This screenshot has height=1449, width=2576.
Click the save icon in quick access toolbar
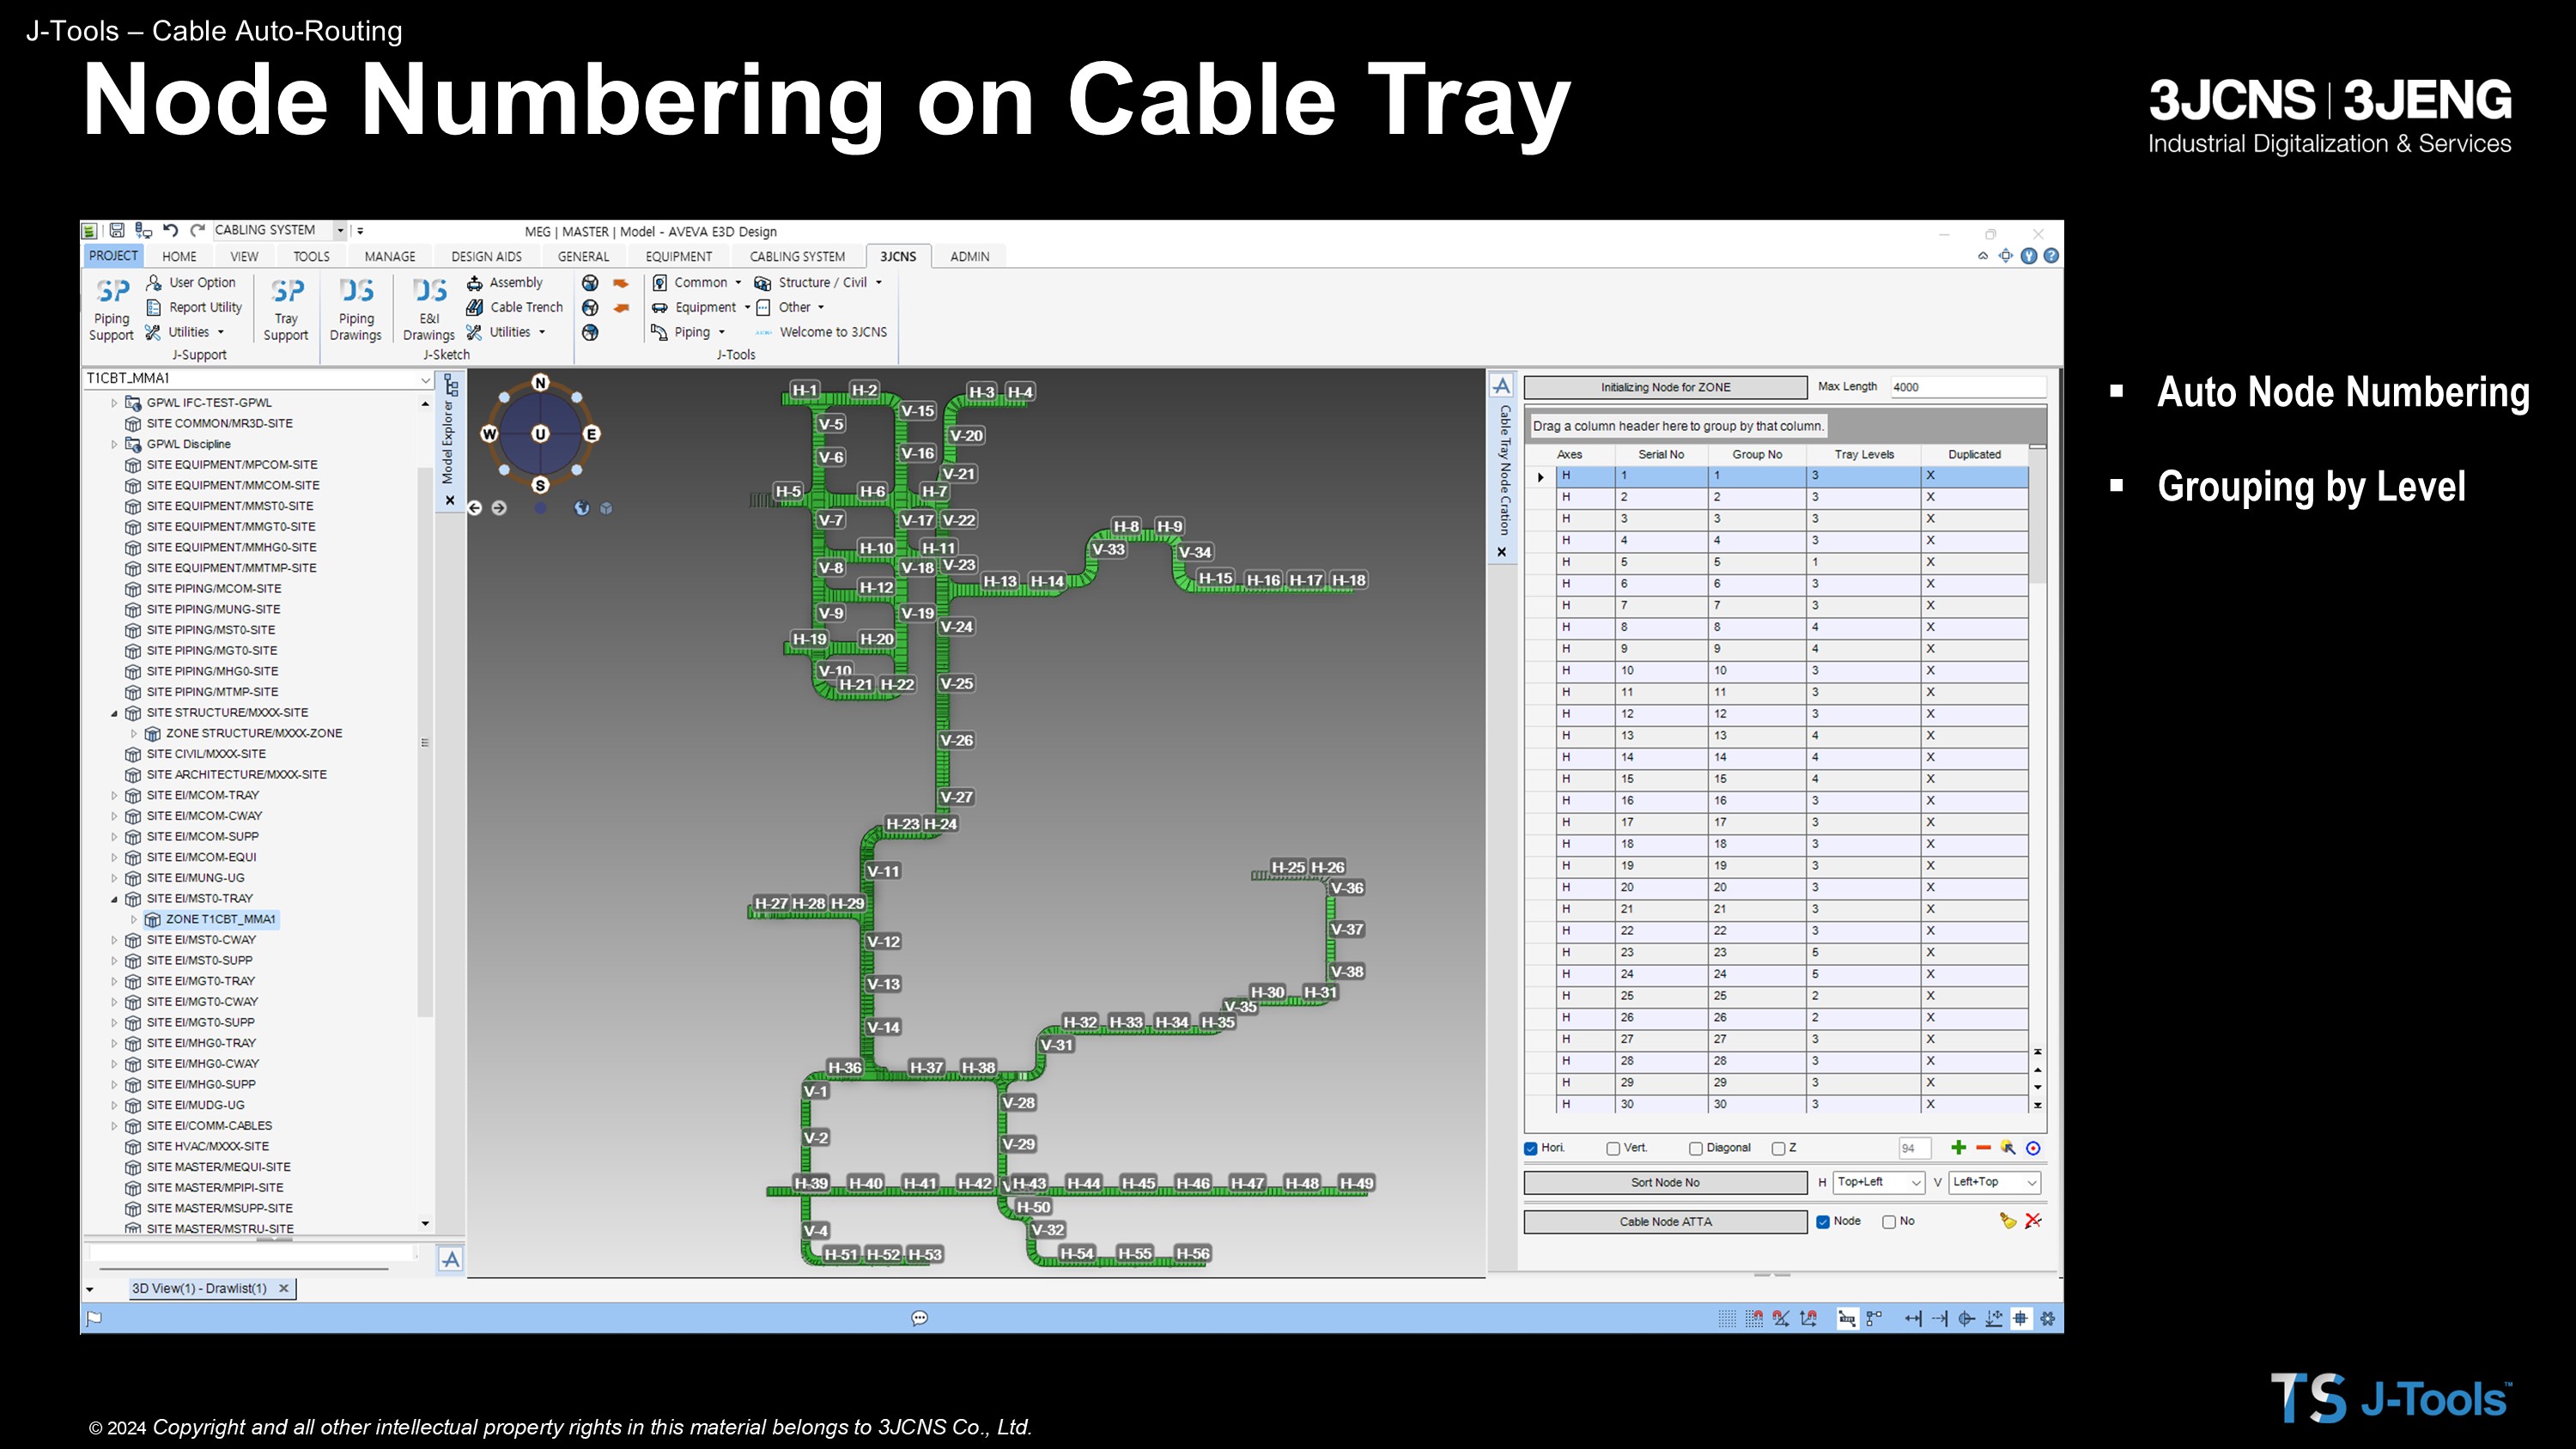pos(116,230)
